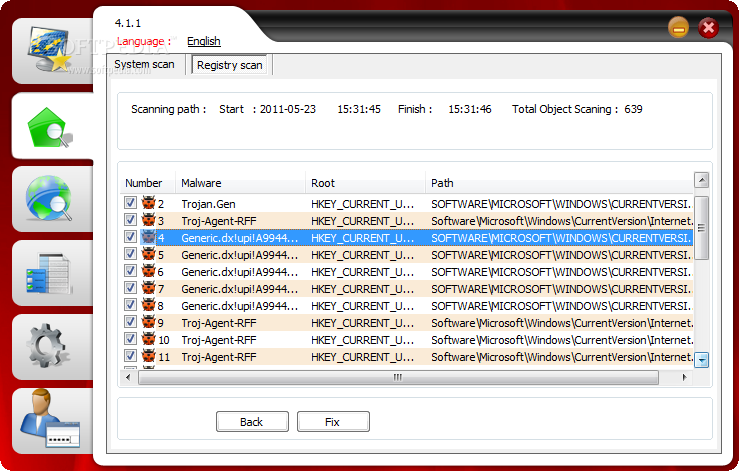
Task: Select Troj-Agent-RFF name in row 9
Action: click(x=219, y=322)
